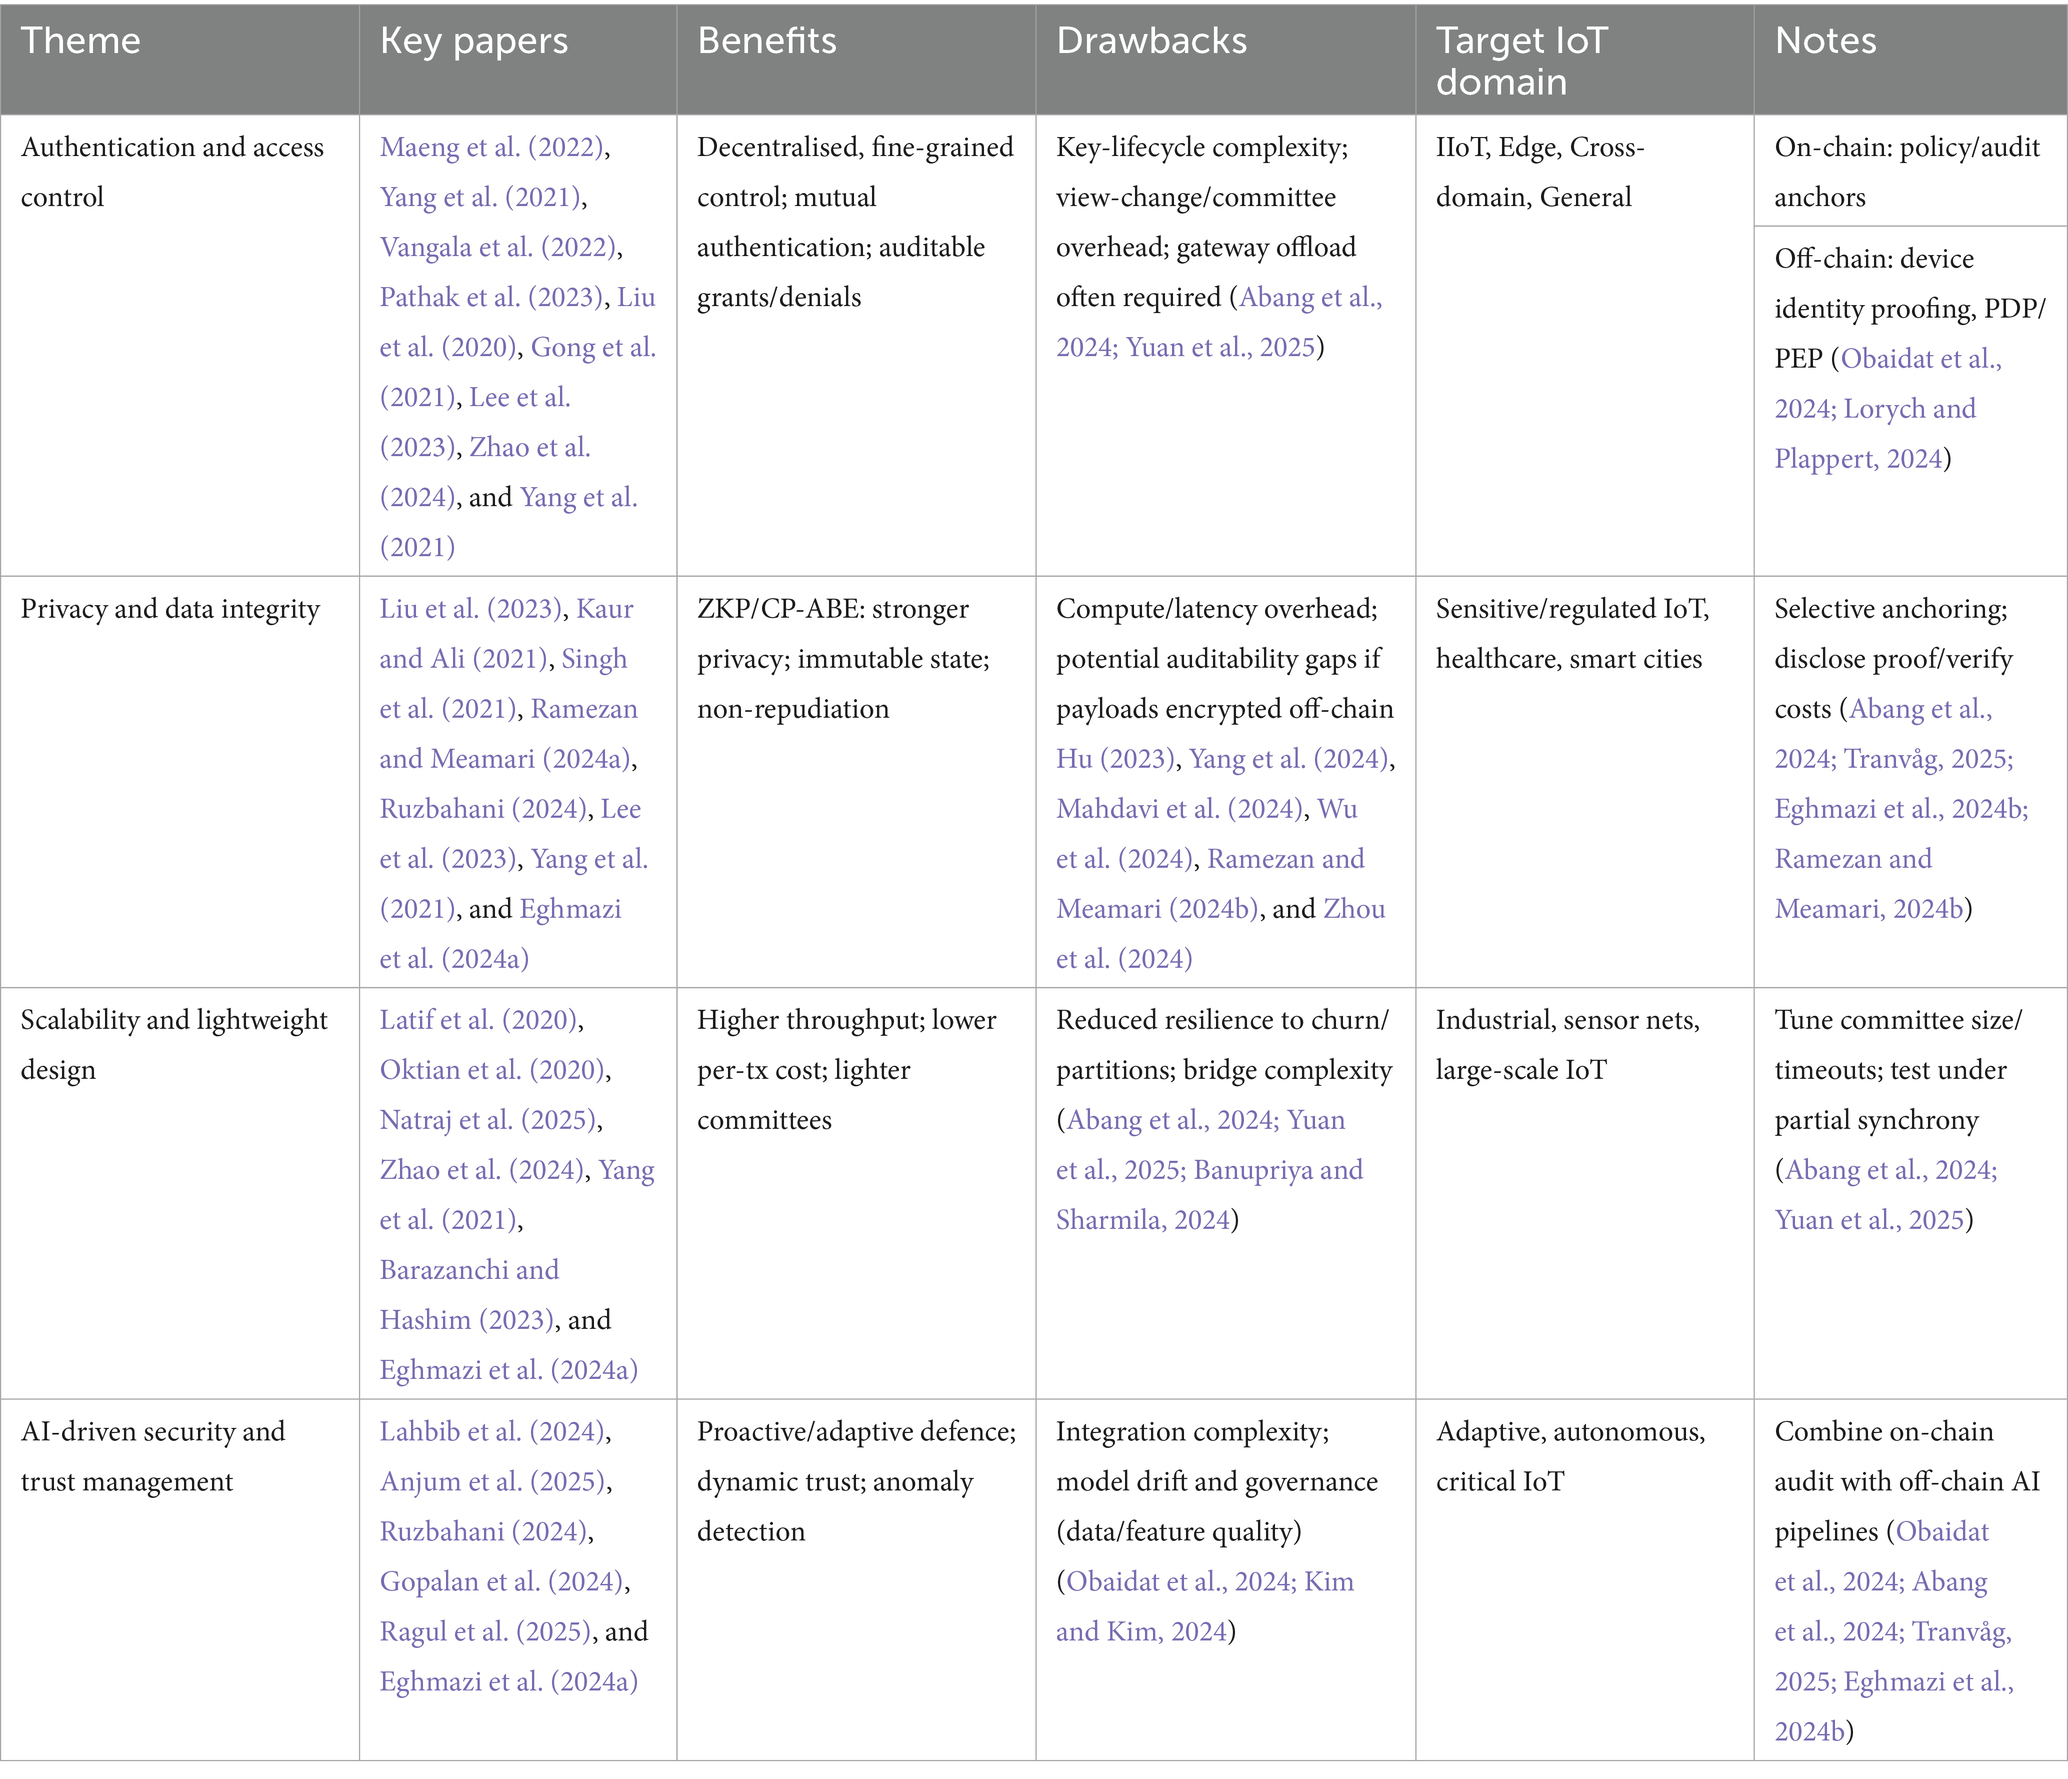
Task: Click the Lahbib et al. (2024) reference
Action: [492, 1432]
